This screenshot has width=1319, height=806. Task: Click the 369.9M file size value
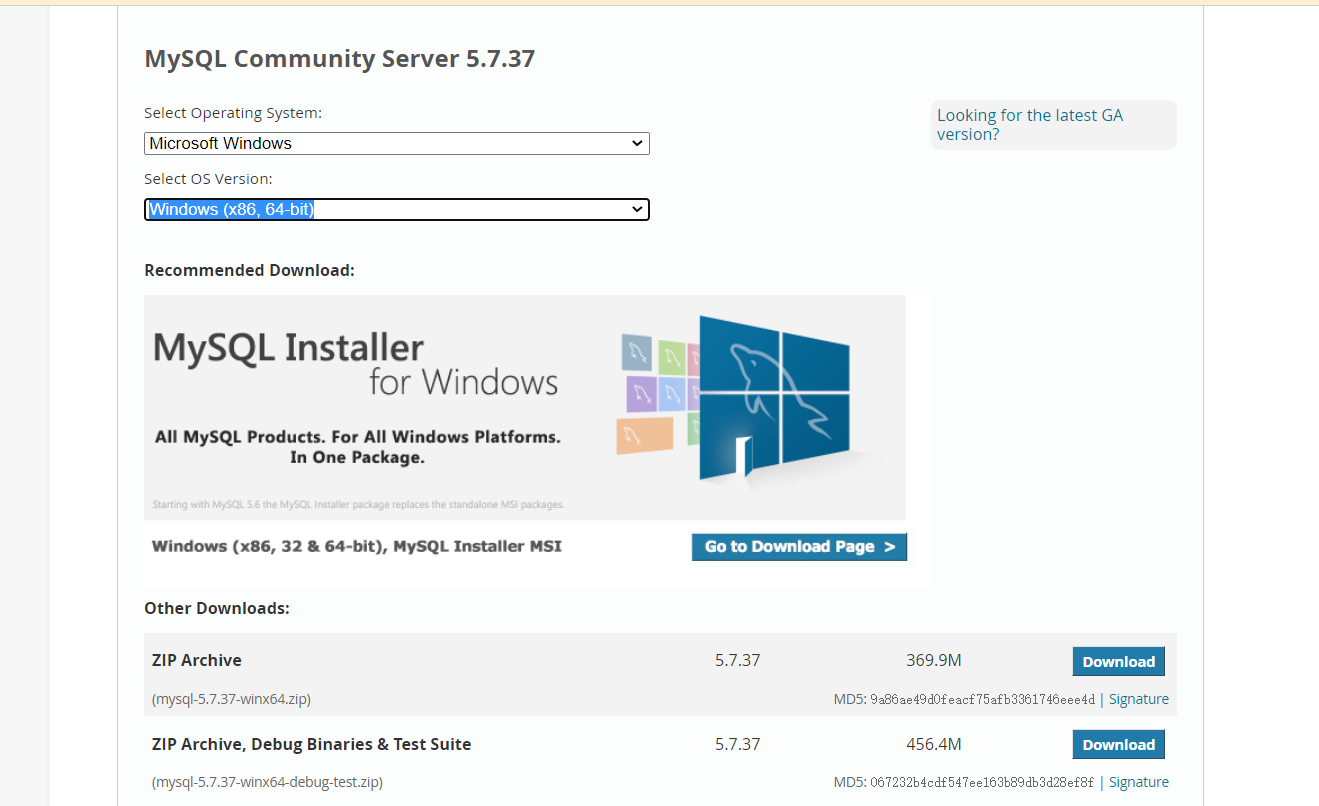point(933,661)
